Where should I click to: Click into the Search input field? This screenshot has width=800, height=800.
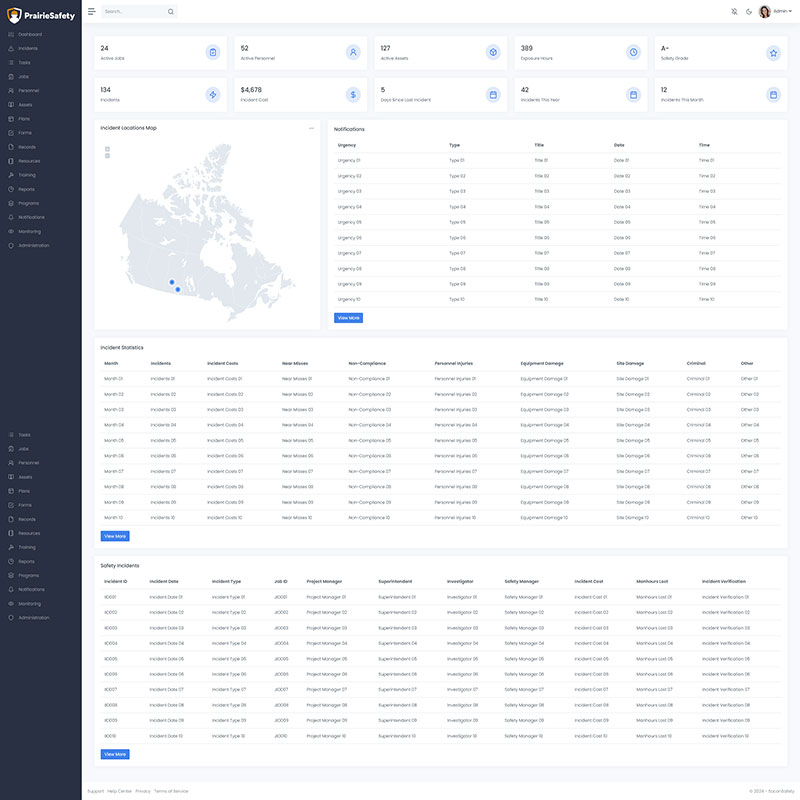132,12
